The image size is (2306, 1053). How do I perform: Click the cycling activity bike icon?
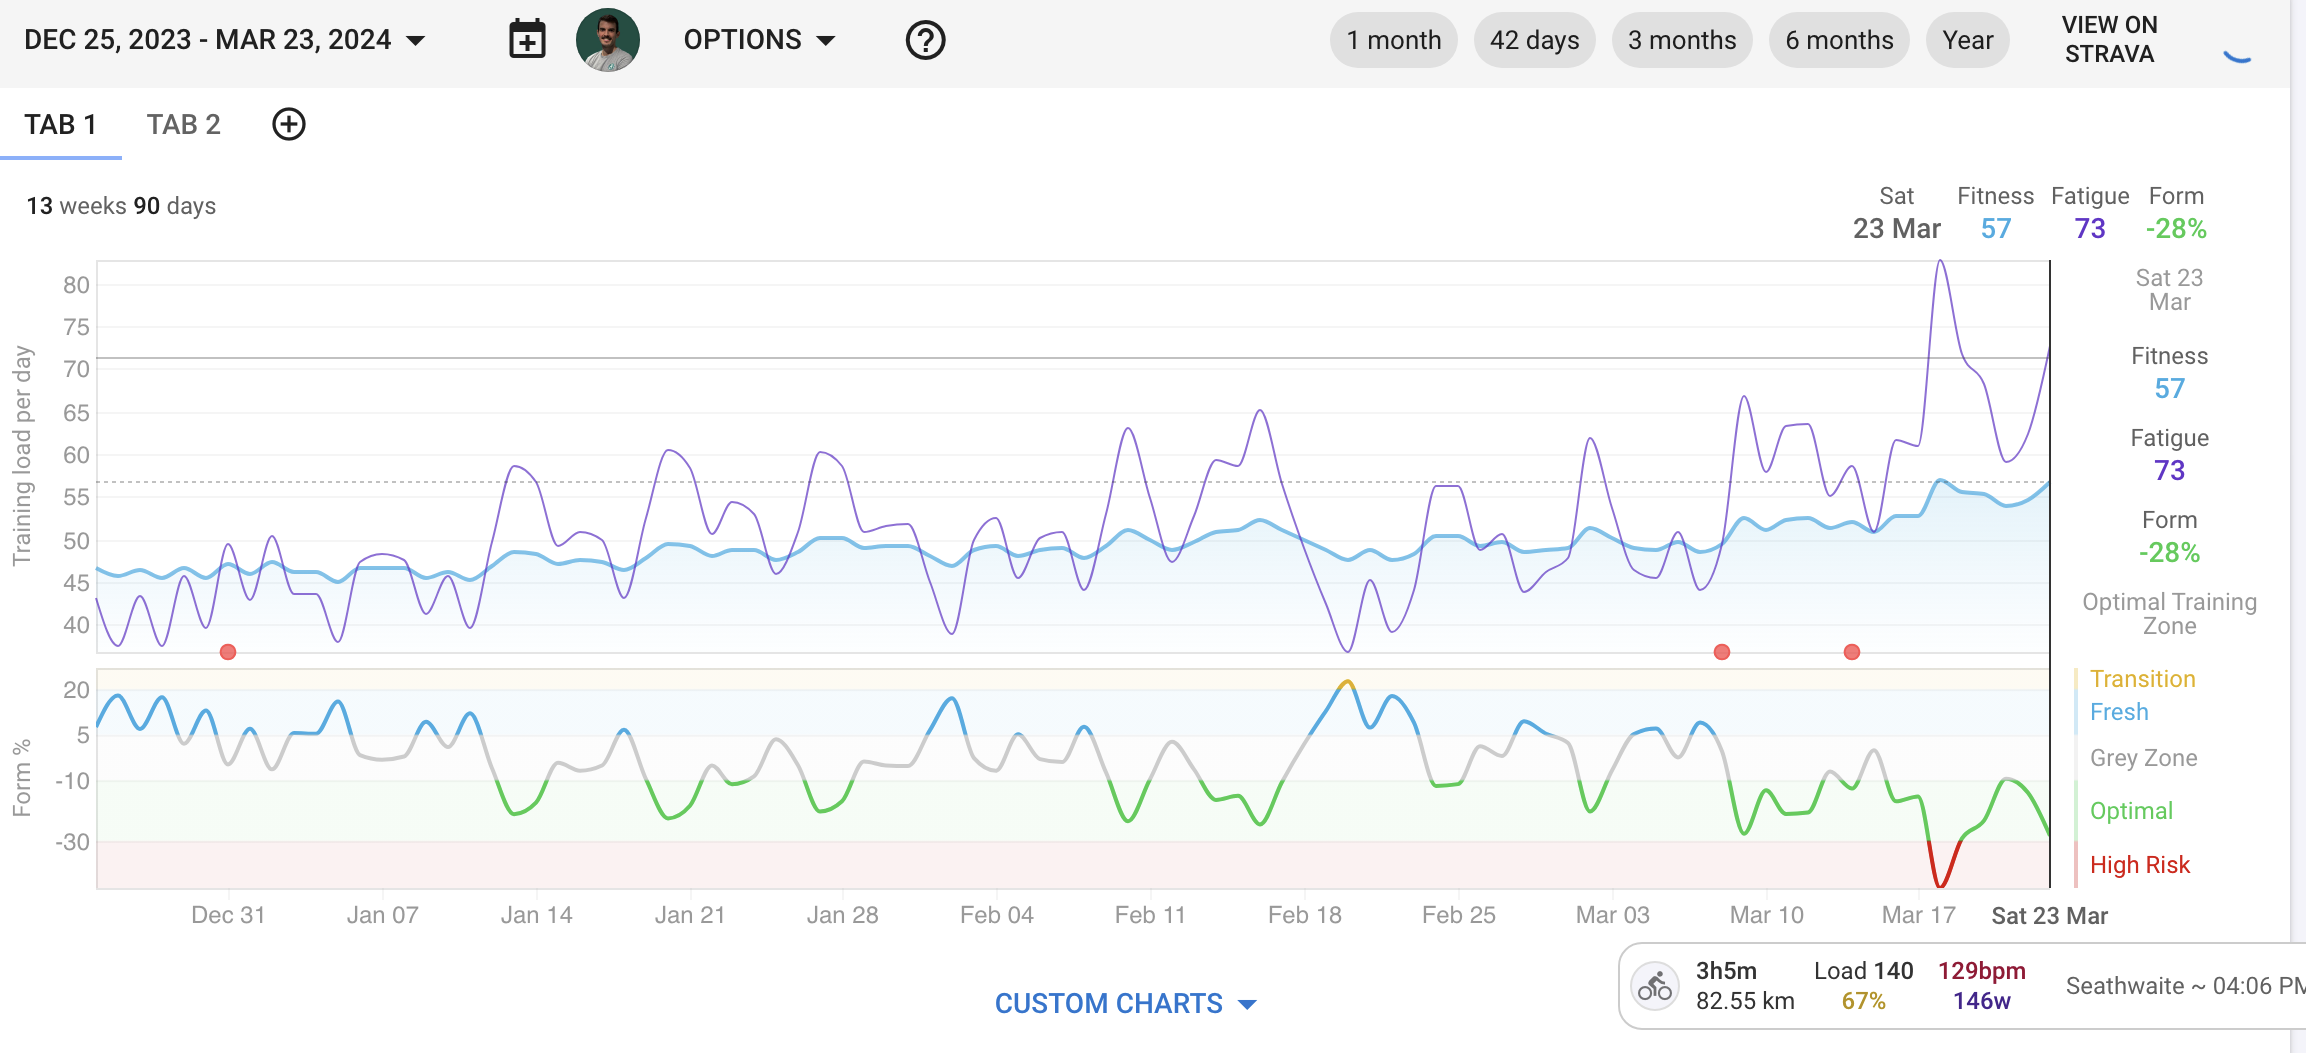click(x=1655, y=986)
